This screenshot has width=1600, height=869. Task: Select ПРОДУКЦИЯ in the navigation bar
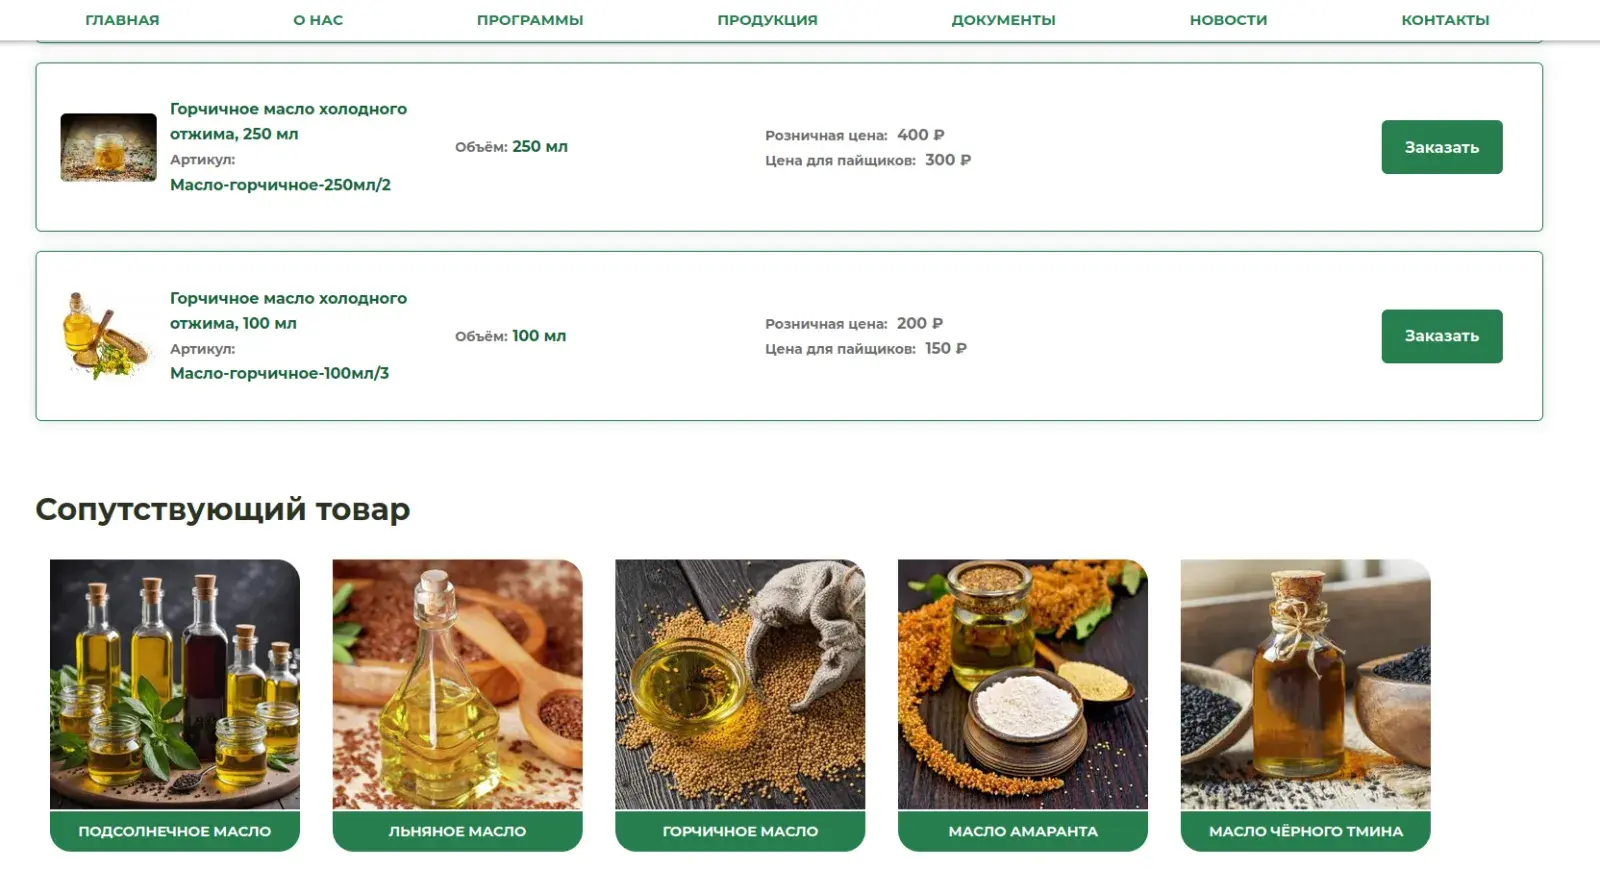point(767,20)
